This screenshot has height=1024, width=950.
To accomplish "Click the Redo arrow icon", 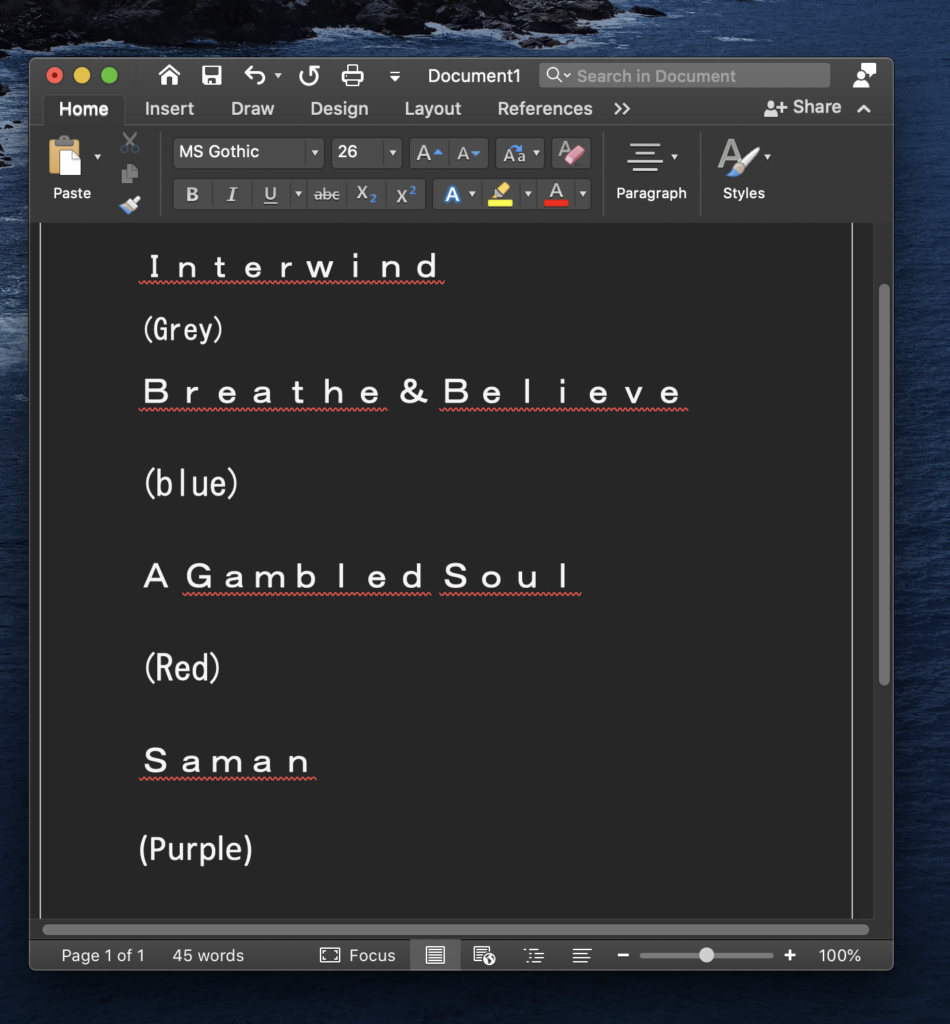I will click(x=309, y=76).
